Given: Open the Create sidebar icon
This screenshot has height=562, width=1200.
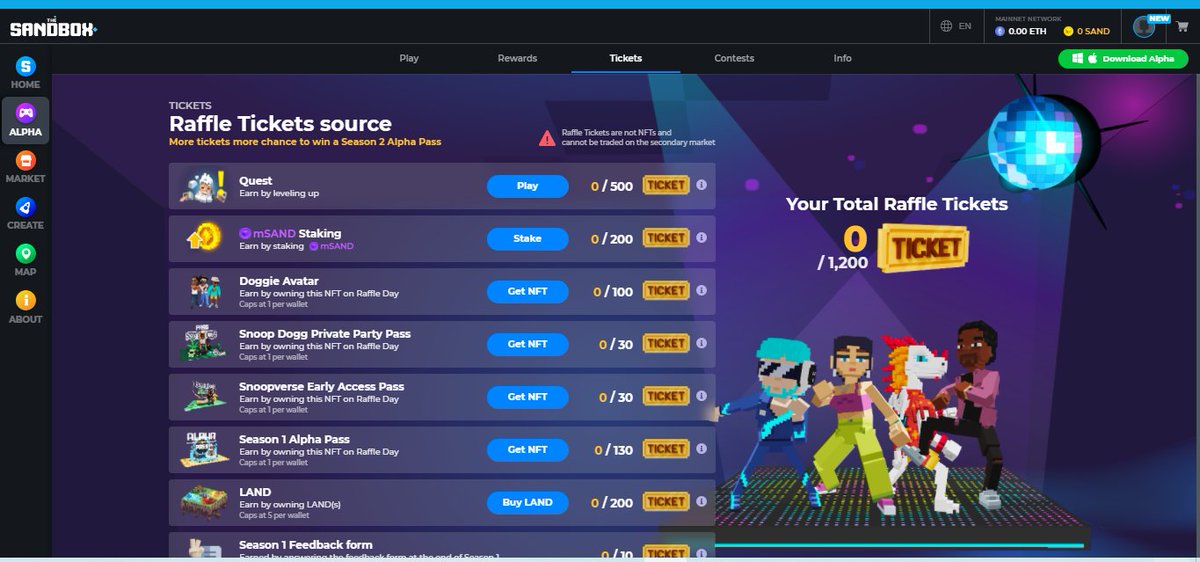Looking at the screenshot, I should 25,206.
